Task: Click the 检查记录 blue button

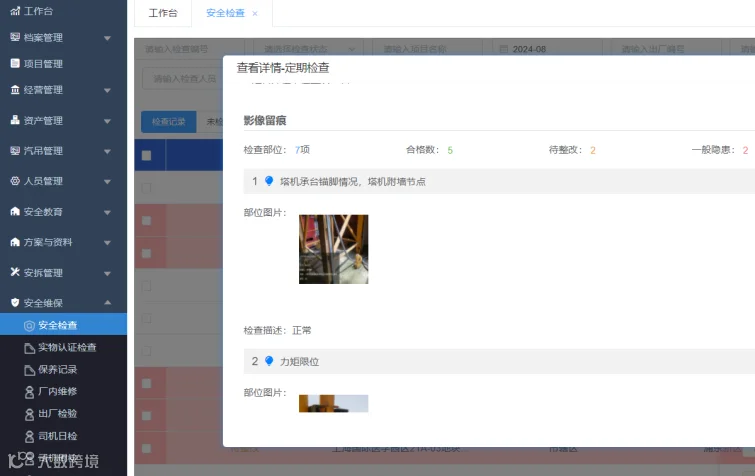Action: [x=169, y=122]
